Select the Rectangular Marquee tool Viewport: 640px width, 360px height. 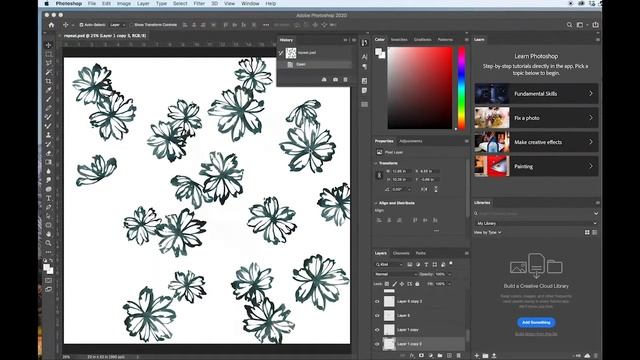49,54
